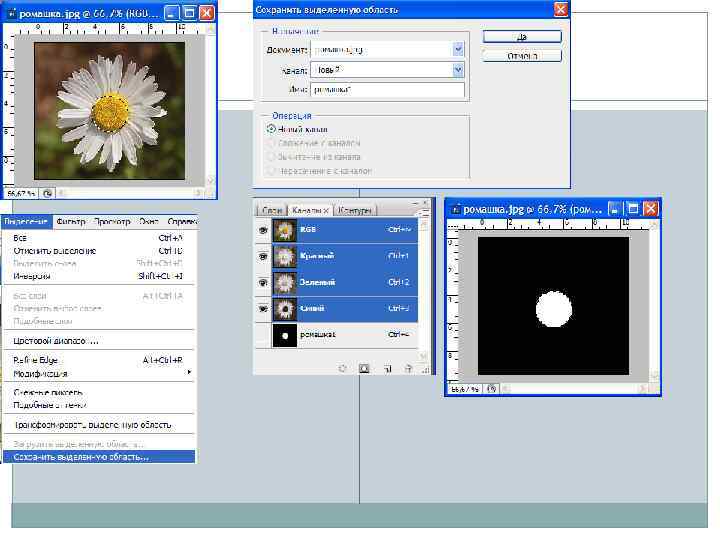Click status icon beside zoom in mask window
The height and width of the screenshot is (540, 720).
(x=491, y=389)
